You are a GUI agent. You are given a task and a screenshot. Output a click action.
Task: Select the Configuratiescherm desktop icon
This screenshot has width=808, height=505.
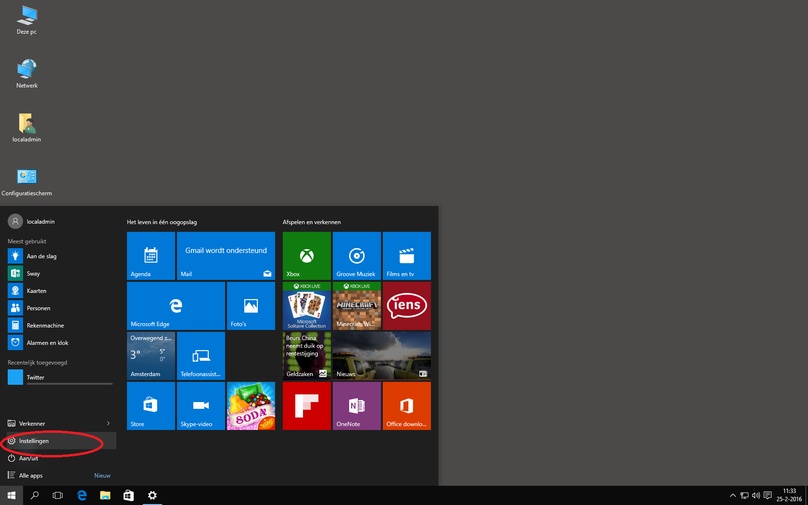click(x=27, y=182)
